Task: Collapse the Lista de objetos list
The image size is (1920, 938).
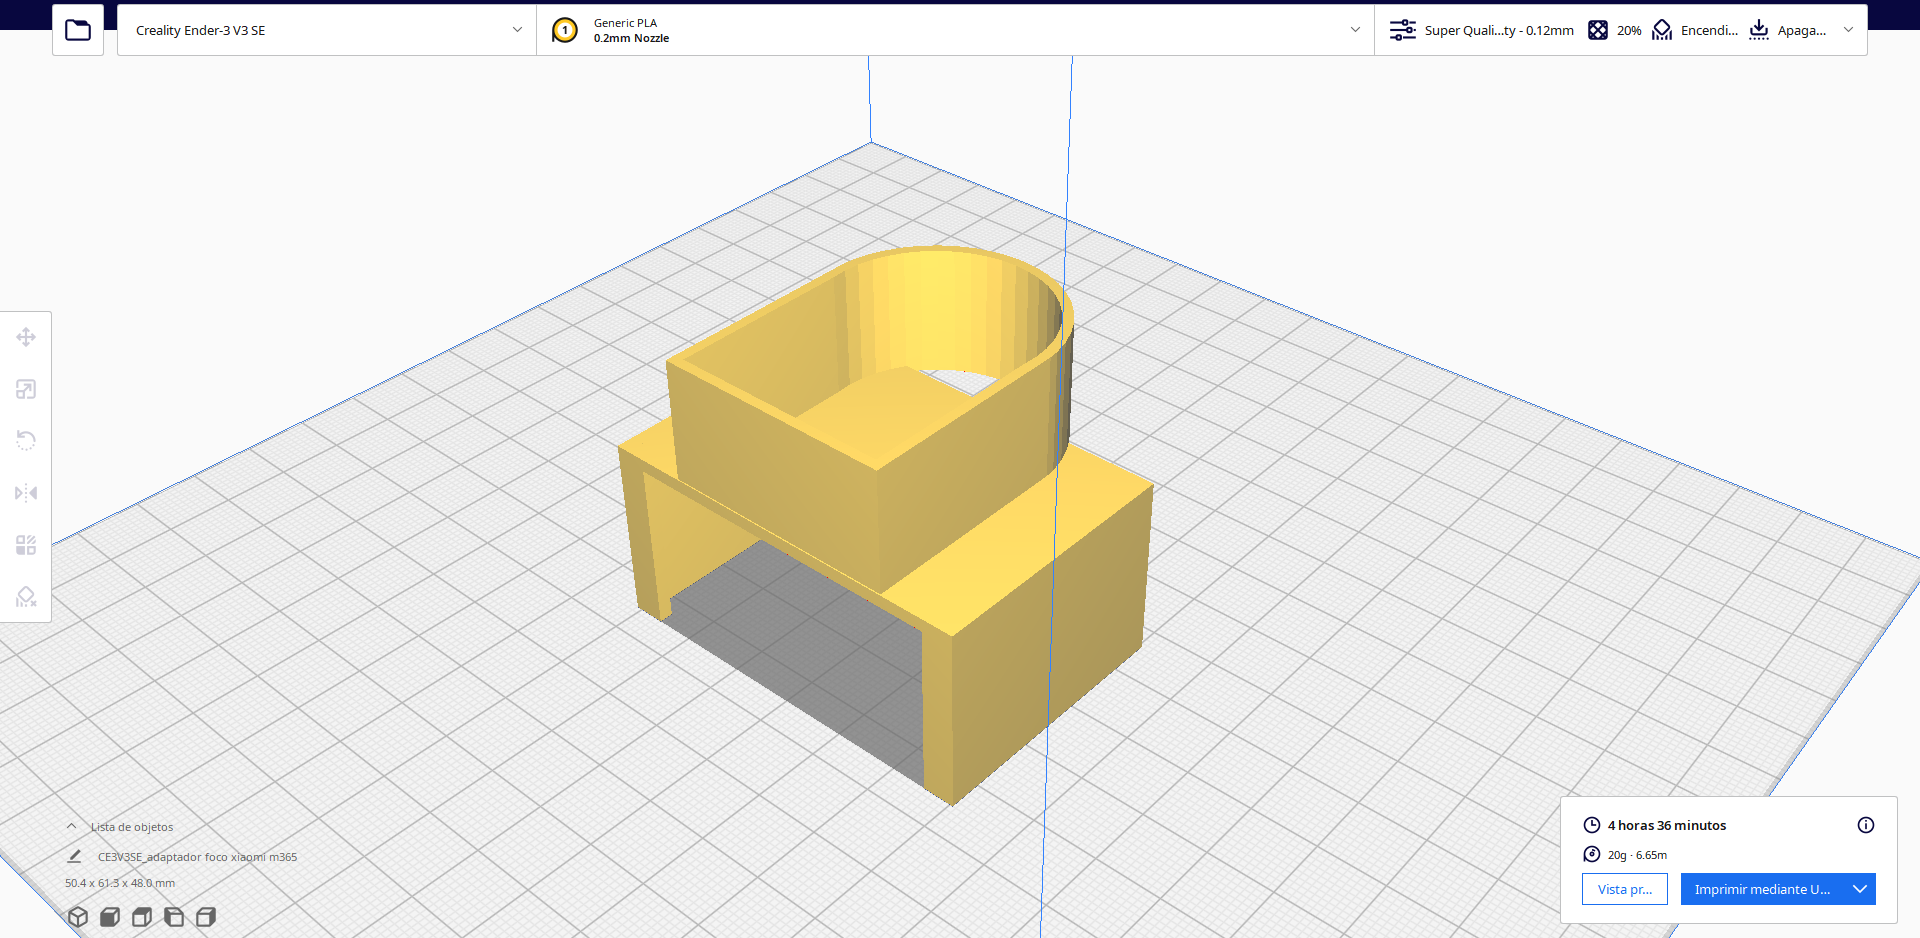Action: pos(71,826)
